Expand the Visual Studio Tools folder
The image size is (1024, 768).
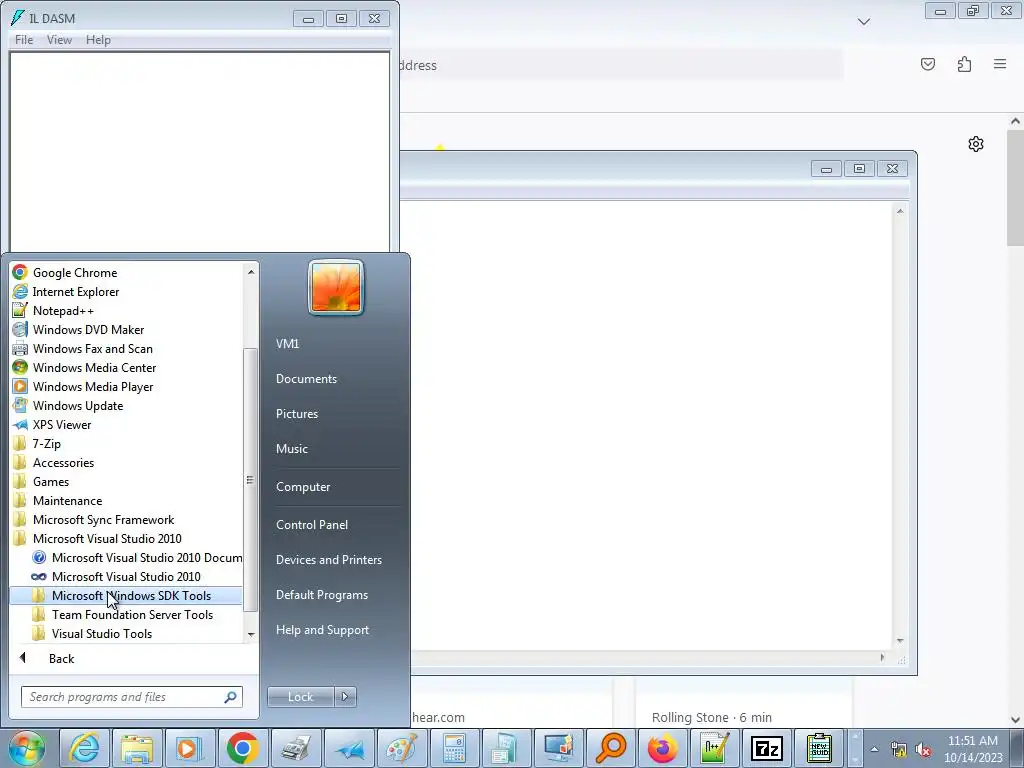click(126, 633)
